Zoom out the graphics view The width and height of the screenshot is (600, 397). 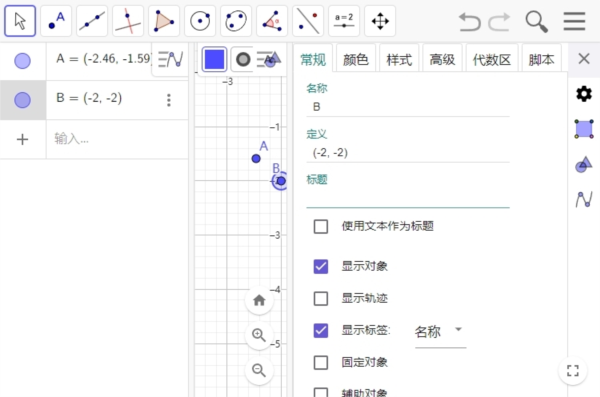tap(259, 370)
